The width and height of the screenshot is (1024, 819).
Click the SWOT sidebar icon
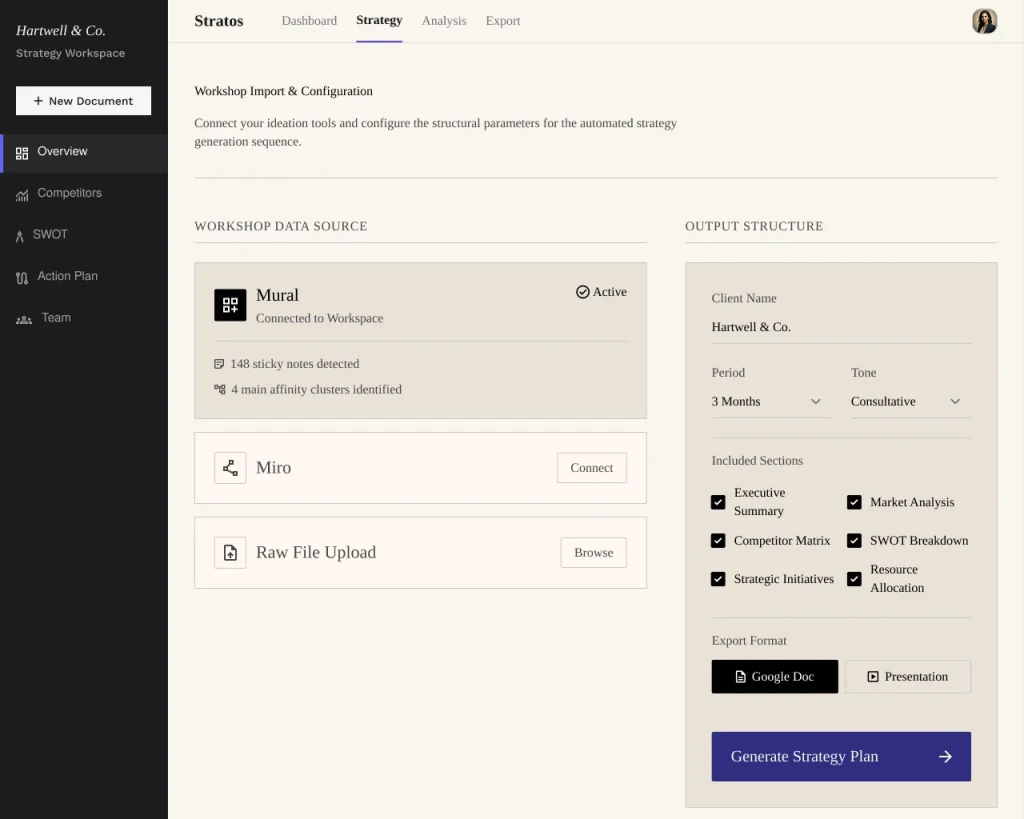click(20, 236)
